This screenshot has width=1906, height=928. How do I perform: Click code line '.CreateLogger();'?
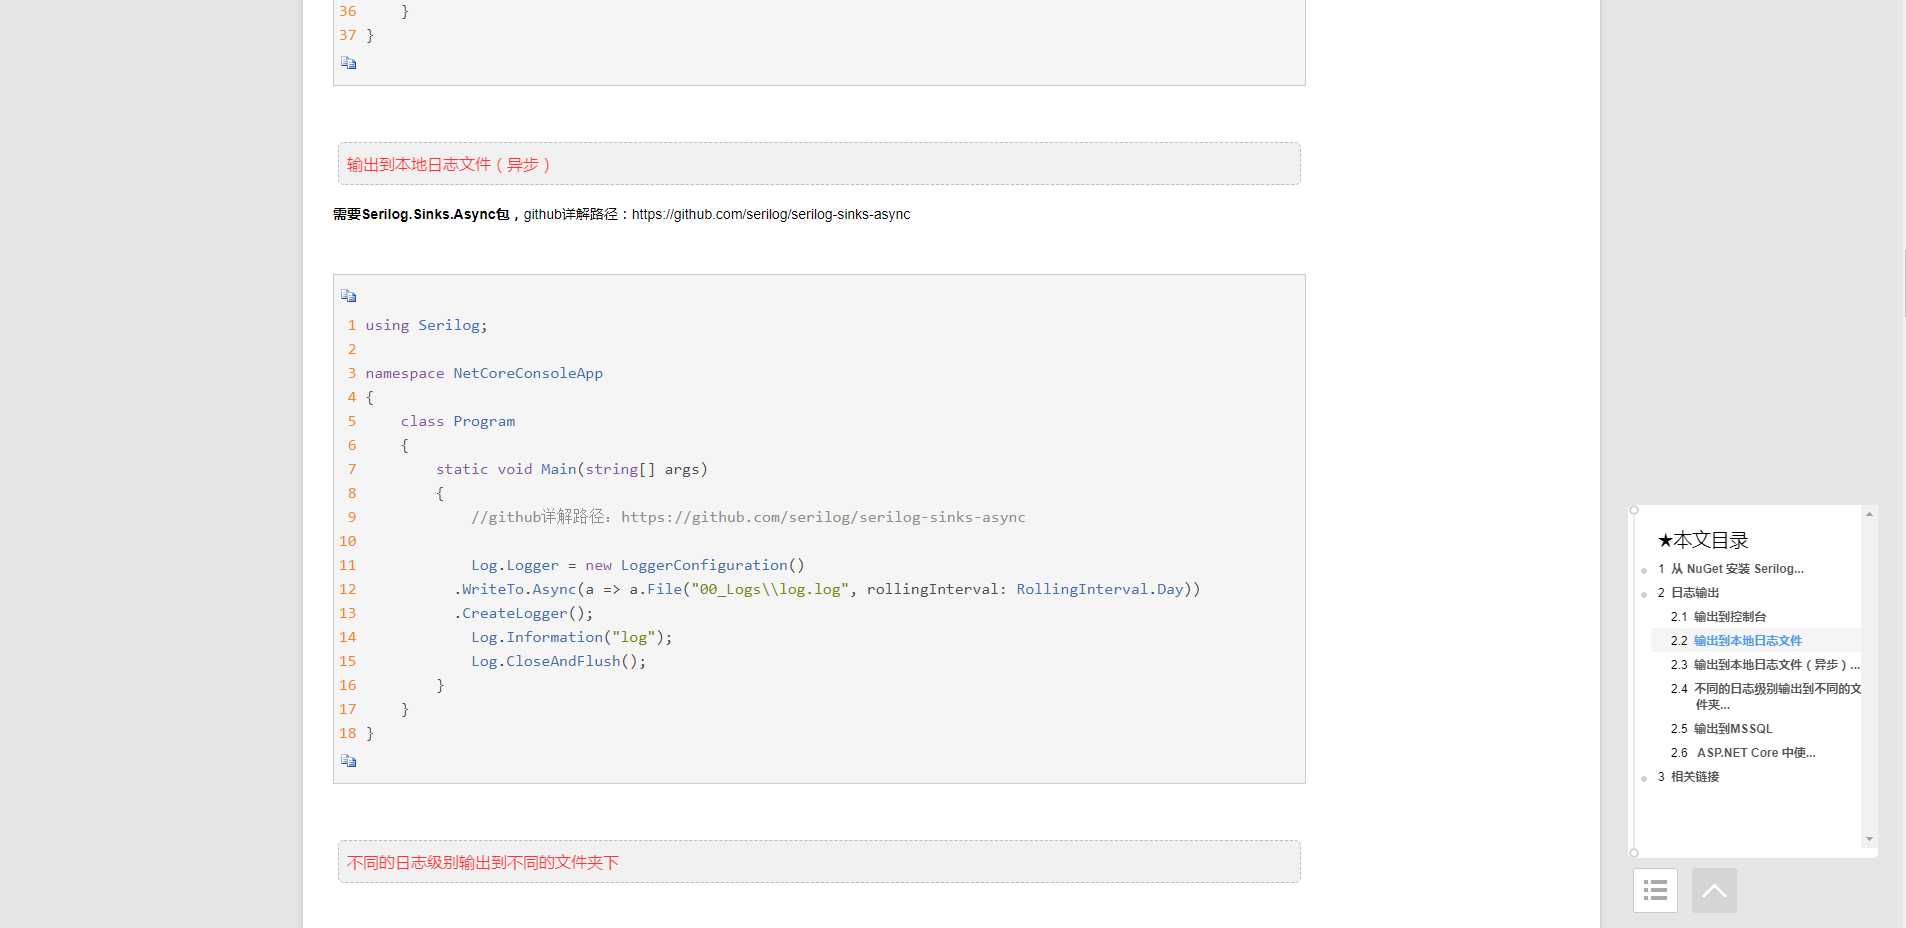tap(523, 613)
